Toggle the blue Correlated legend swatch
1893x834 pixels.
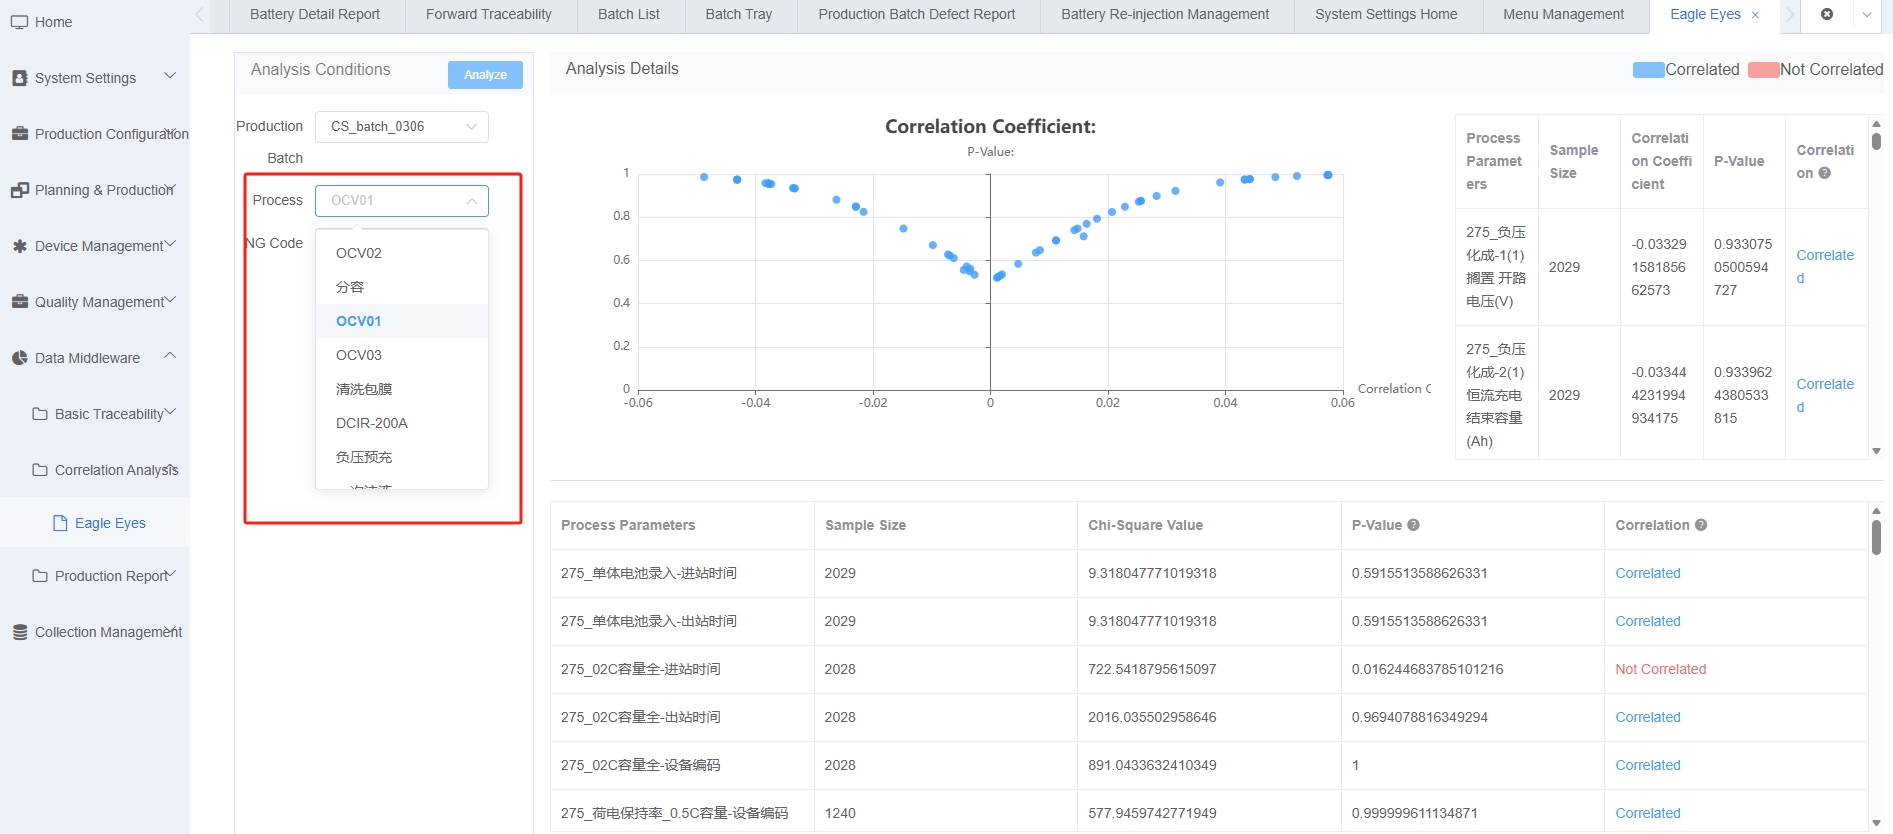tap(1648, 70)
